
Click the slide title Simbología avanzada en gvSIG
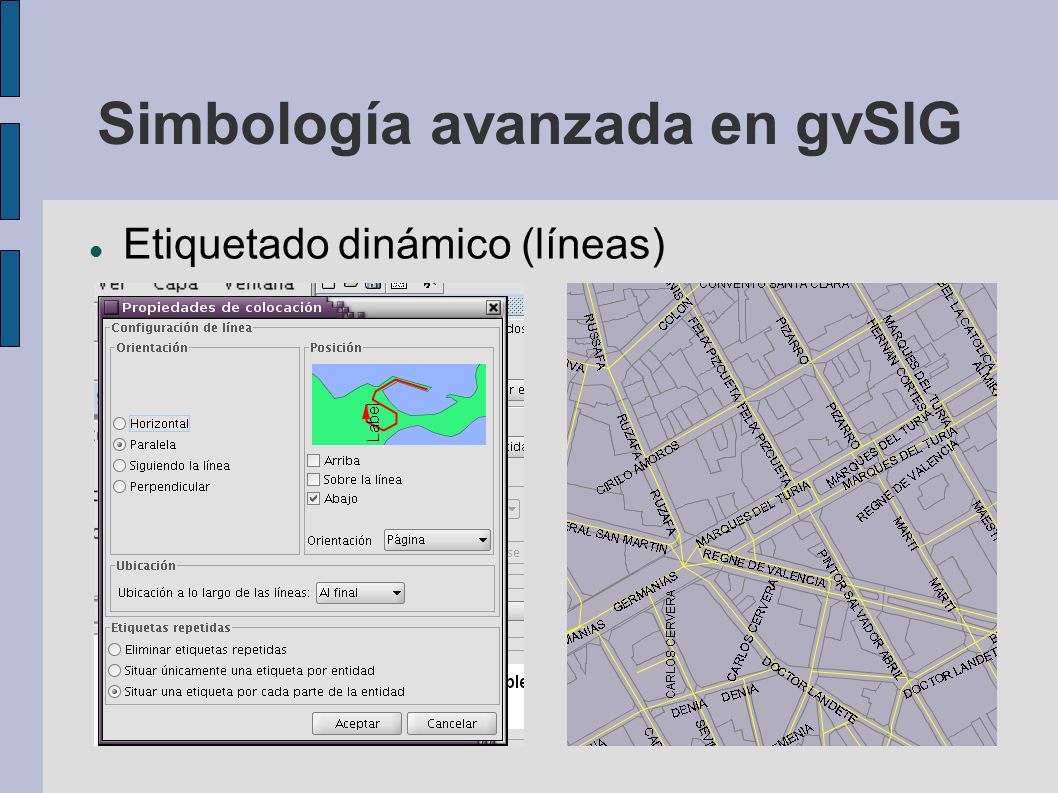pos(529,124)
